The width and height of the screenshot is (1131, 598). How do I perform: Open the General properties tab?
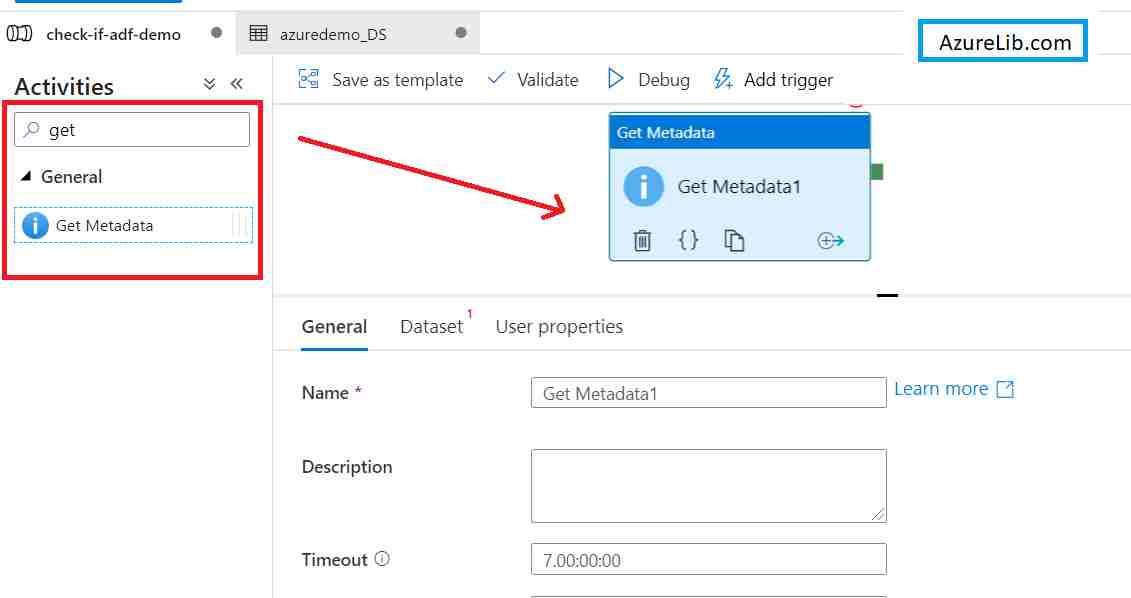coord(335,327)
